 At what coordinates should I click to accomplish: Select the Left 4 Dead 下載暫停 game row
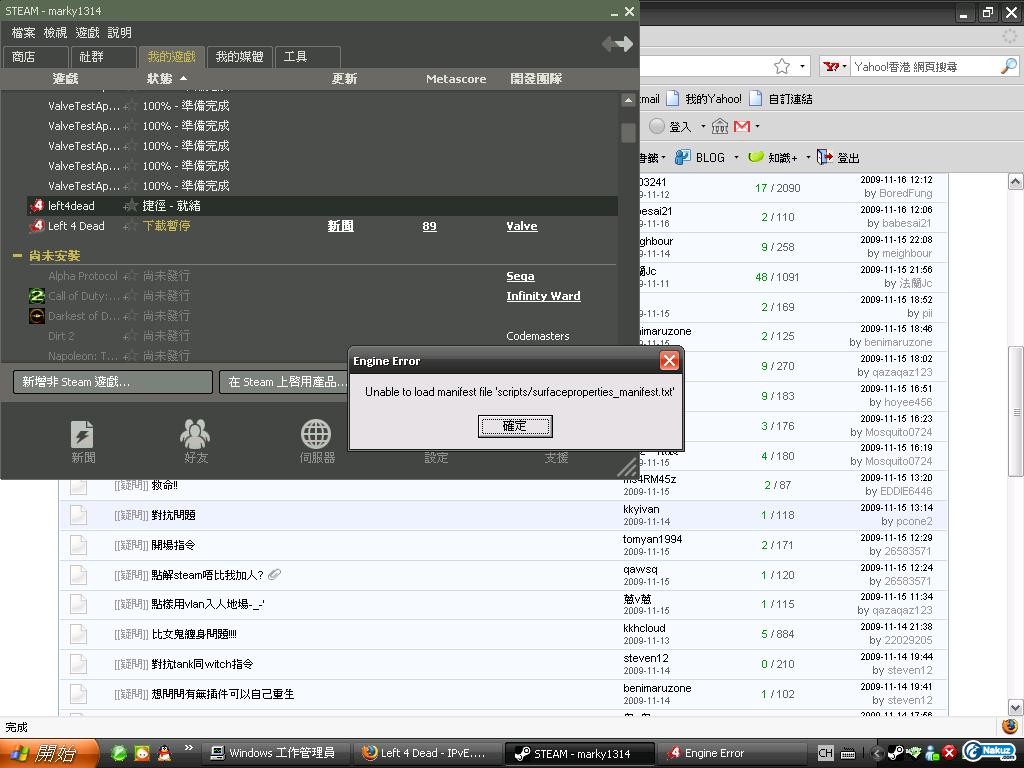tap(322, 226)
